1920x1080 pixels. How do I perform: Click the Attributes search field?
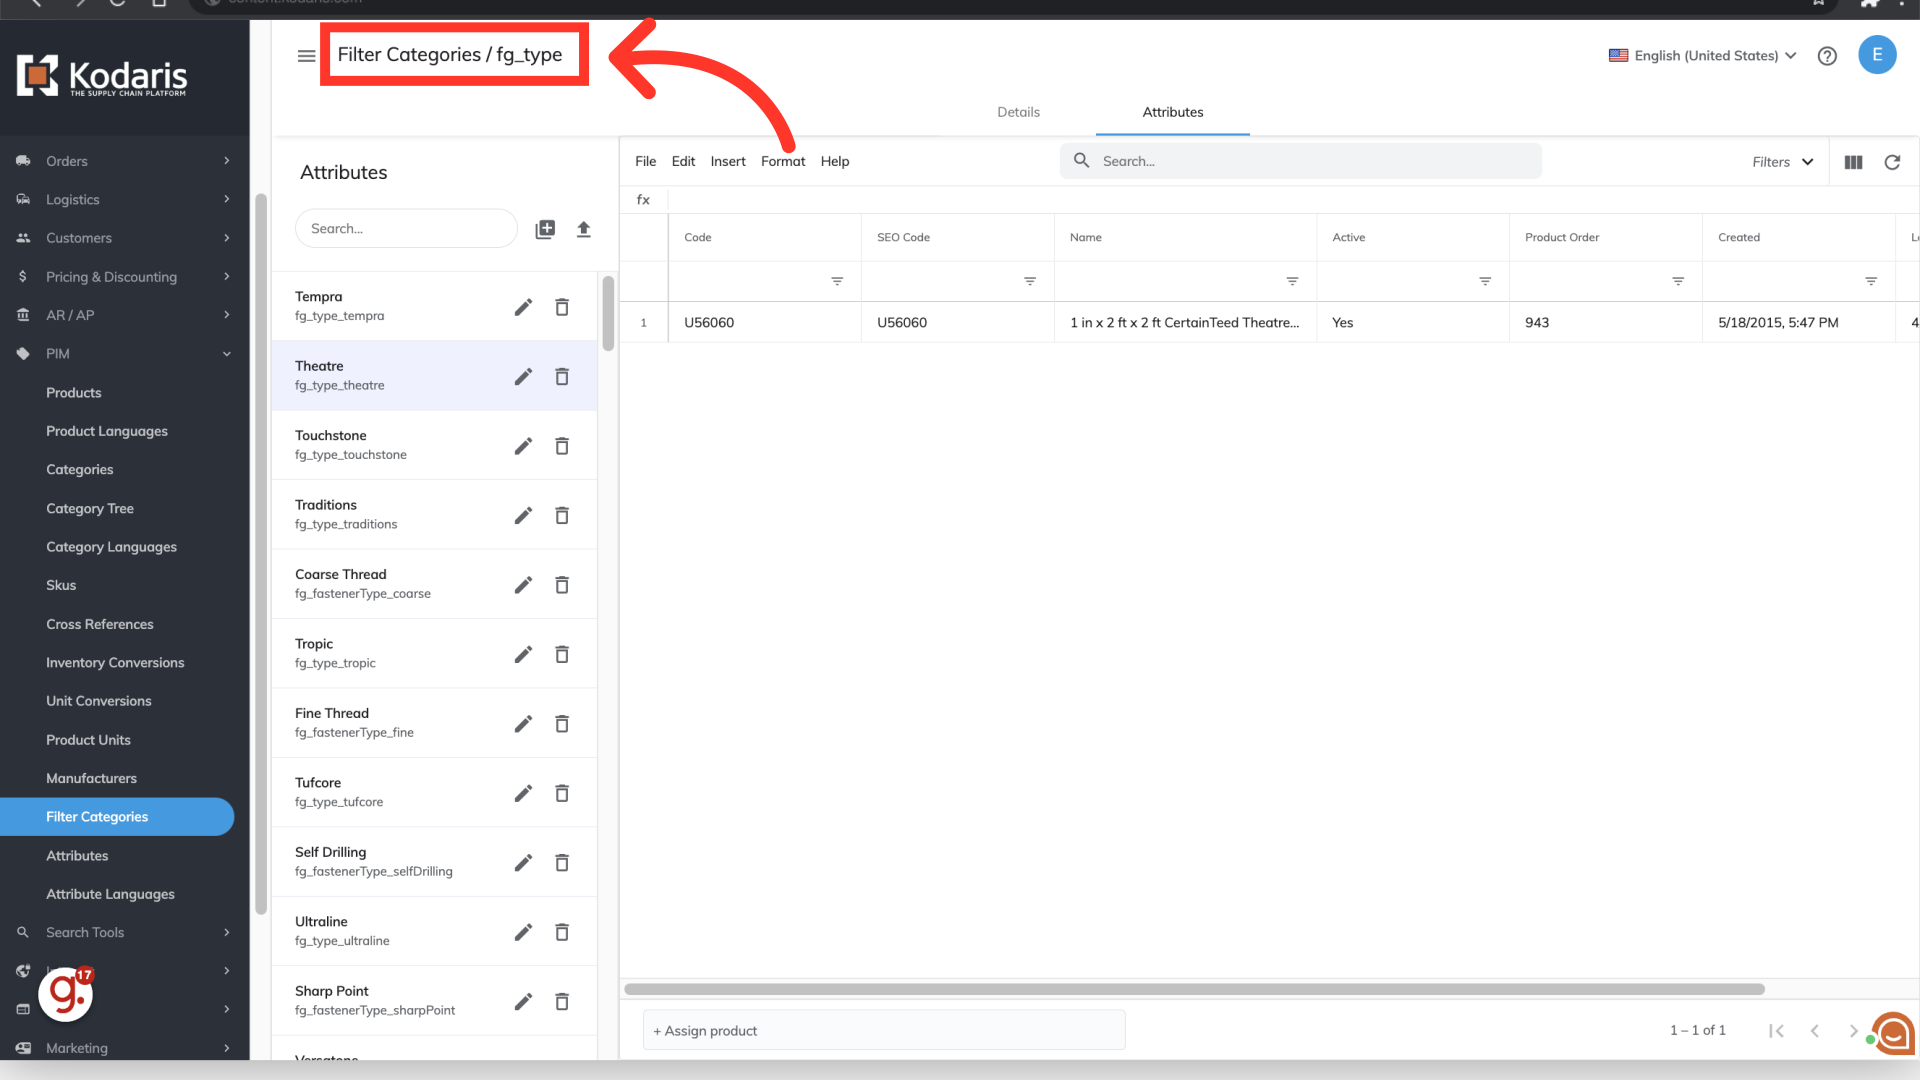tap(405, 229)
